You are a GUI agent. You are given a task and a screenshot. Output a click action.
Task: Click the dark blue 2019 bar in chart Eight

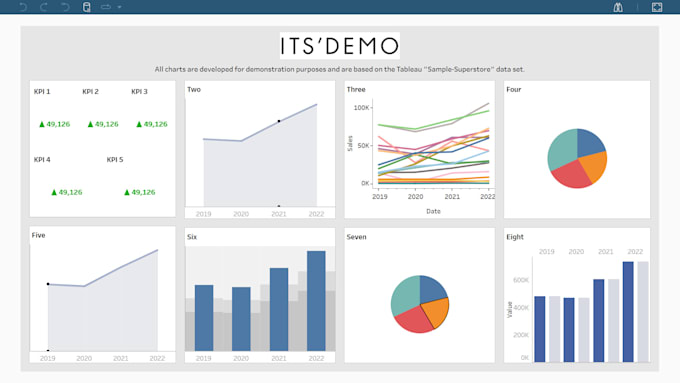coord(540,329)
